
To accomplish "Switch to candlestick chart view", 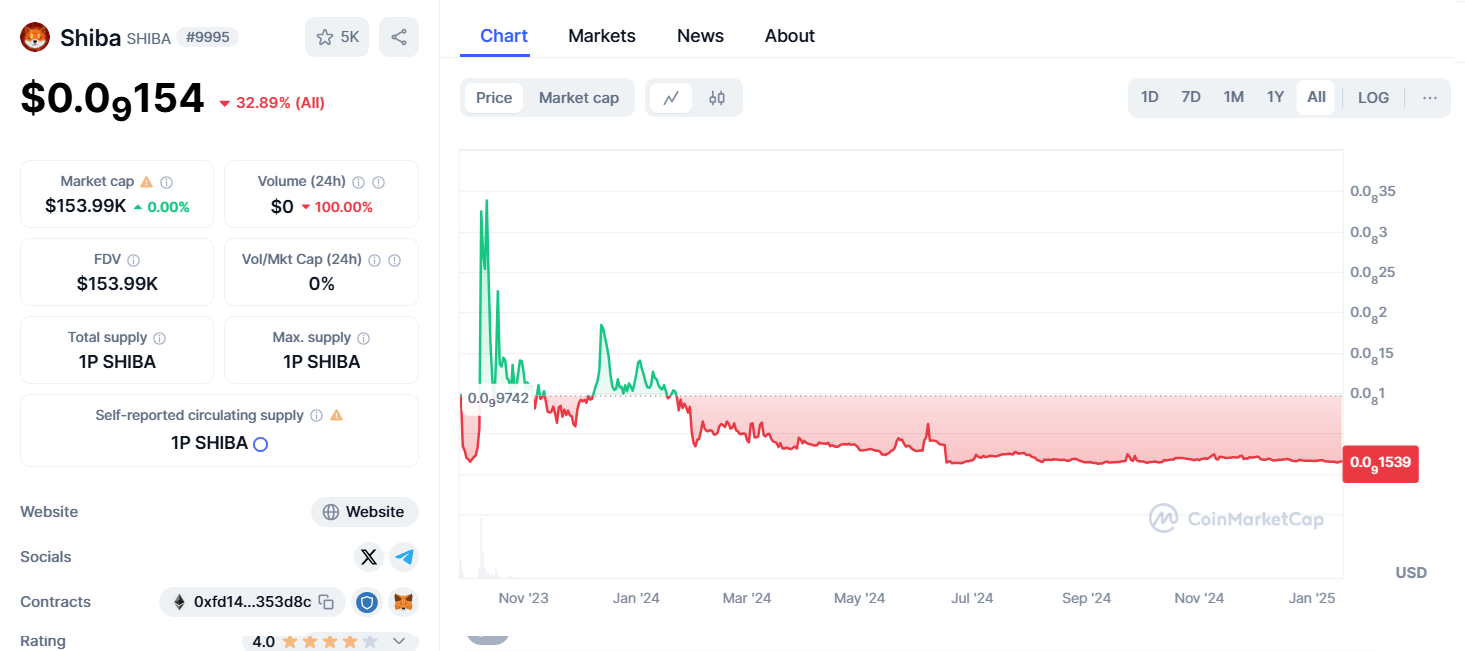I will tap(717, 98).
